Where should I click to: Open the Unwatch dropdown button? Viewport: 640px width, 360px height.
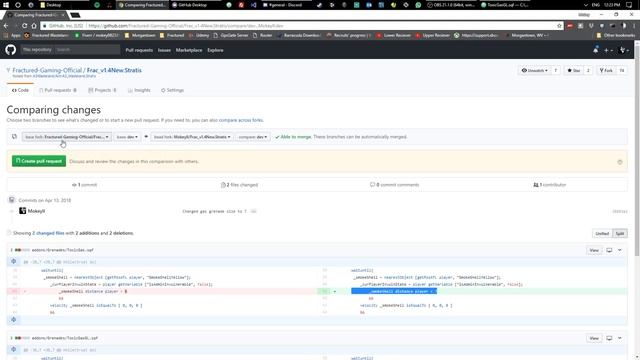click(534, 71)
